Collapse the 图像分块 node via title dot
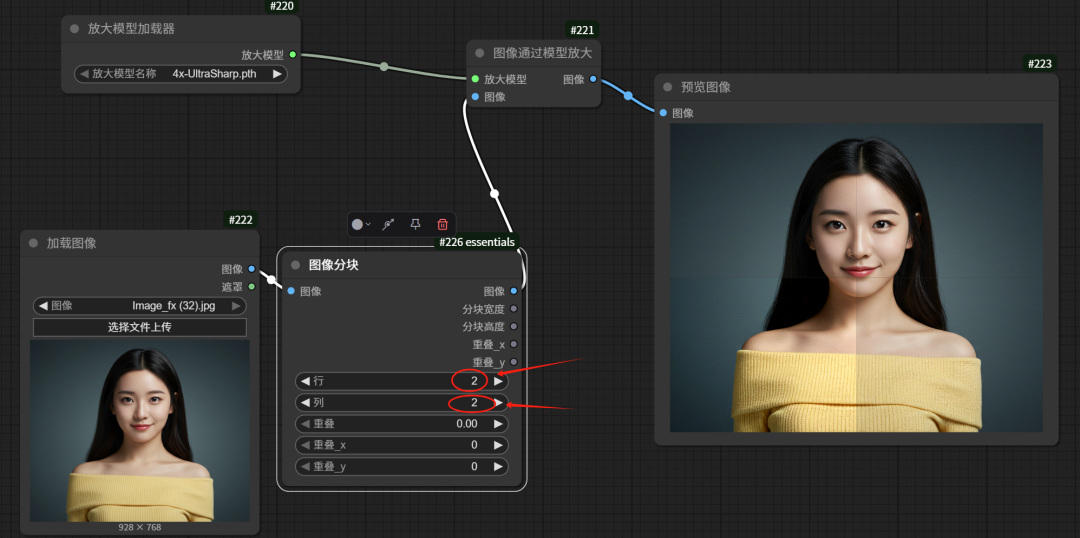Screen dimensions: 1080x538 point(296,265)
